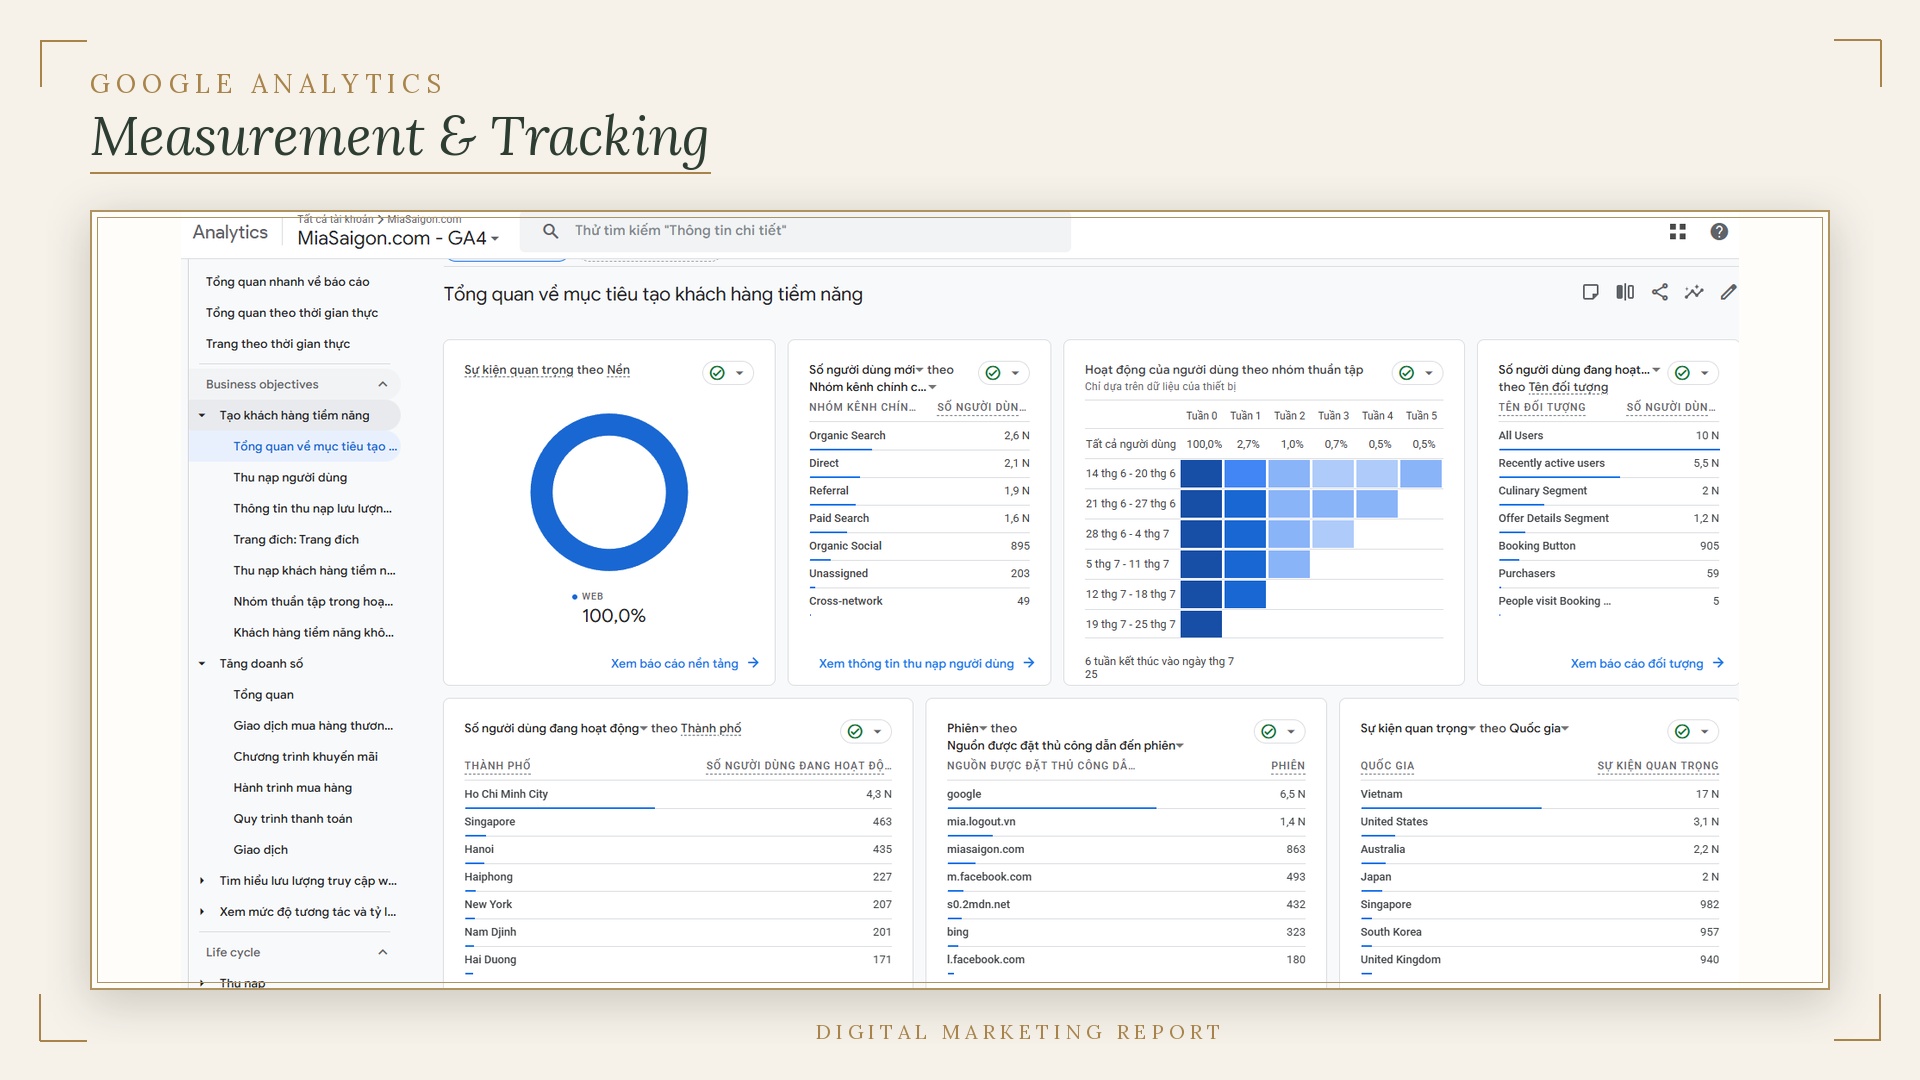This screenshot has height=1080, width=1920.
Task: Click check status icon on Số người dùng mới card
Action: point(993,373)
